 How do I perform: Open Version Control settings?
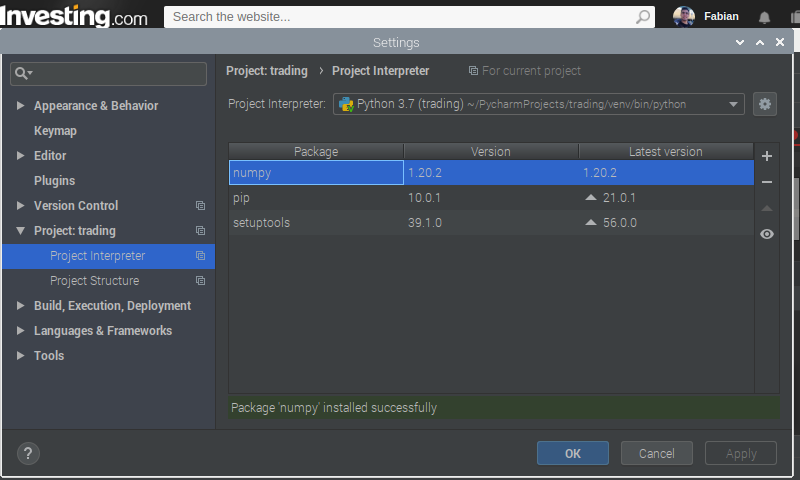point(76,206)
